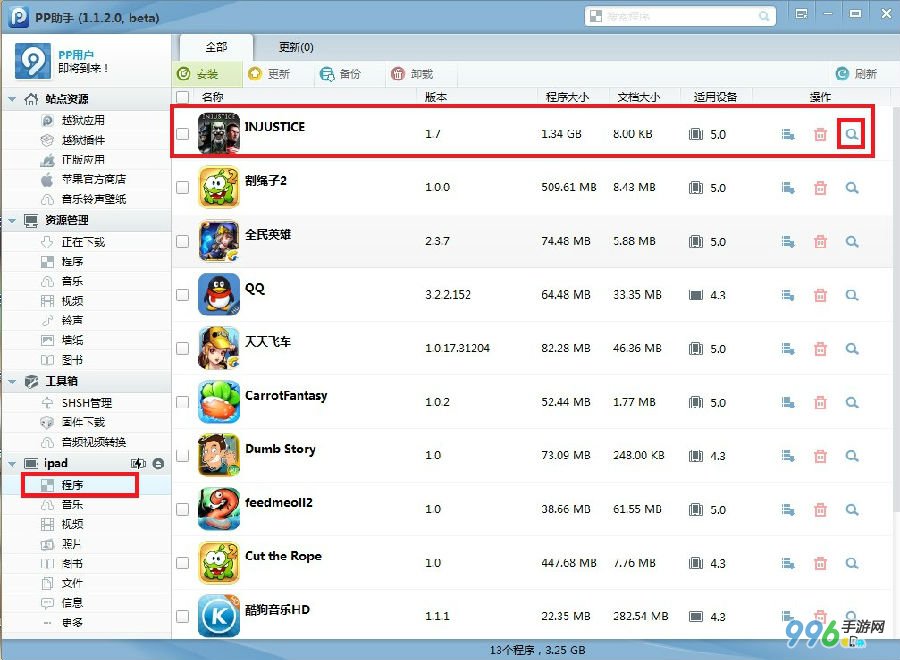The height and width of the screenshot is (660, 900).
Task: Eject the ipad with the eject icon
Action: [x=158, y=463]
